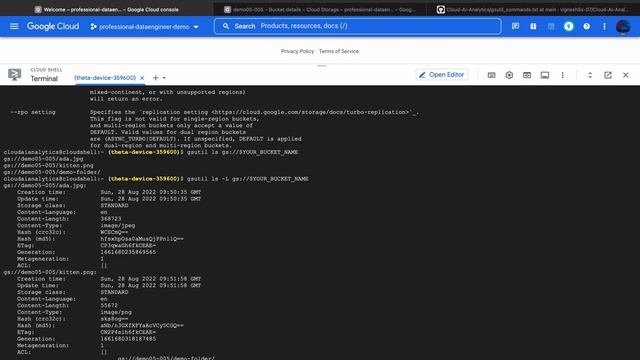Click the 'image/jpeg' content type value

click(x=118, y=226)
